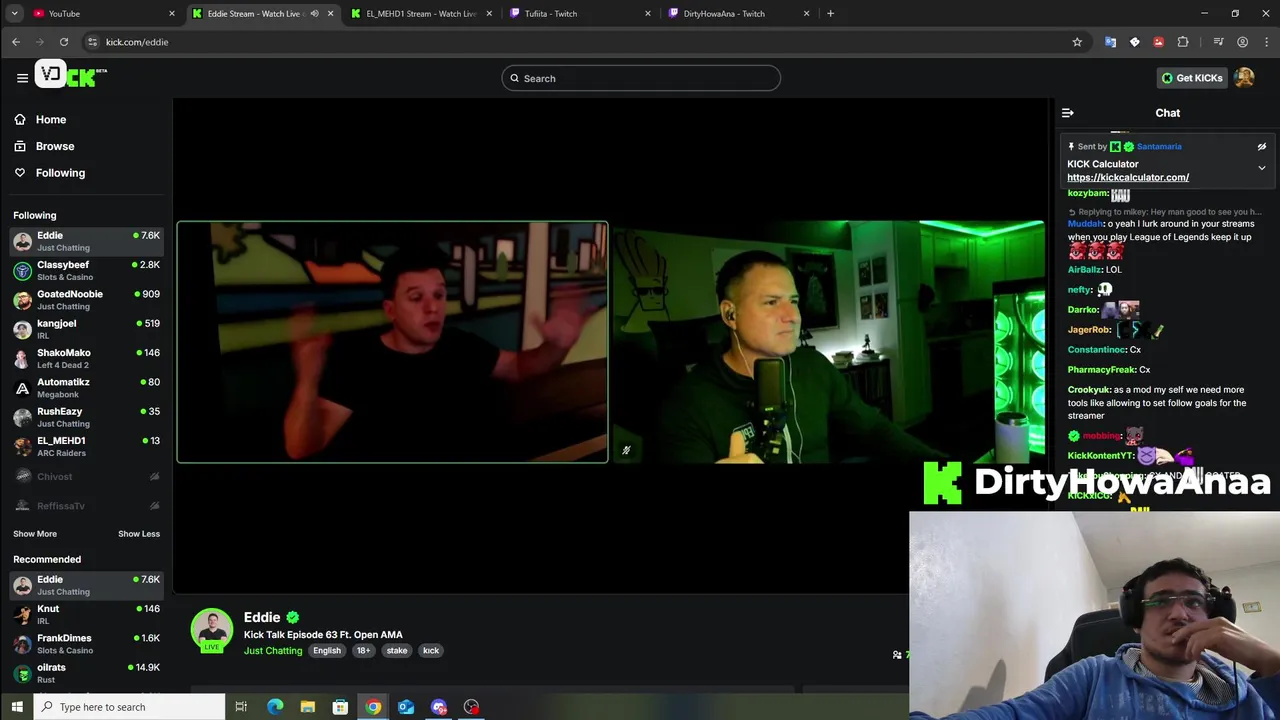Open Eddie in Recommended list
Screen dimensions: 1280x720
[87, 585]
